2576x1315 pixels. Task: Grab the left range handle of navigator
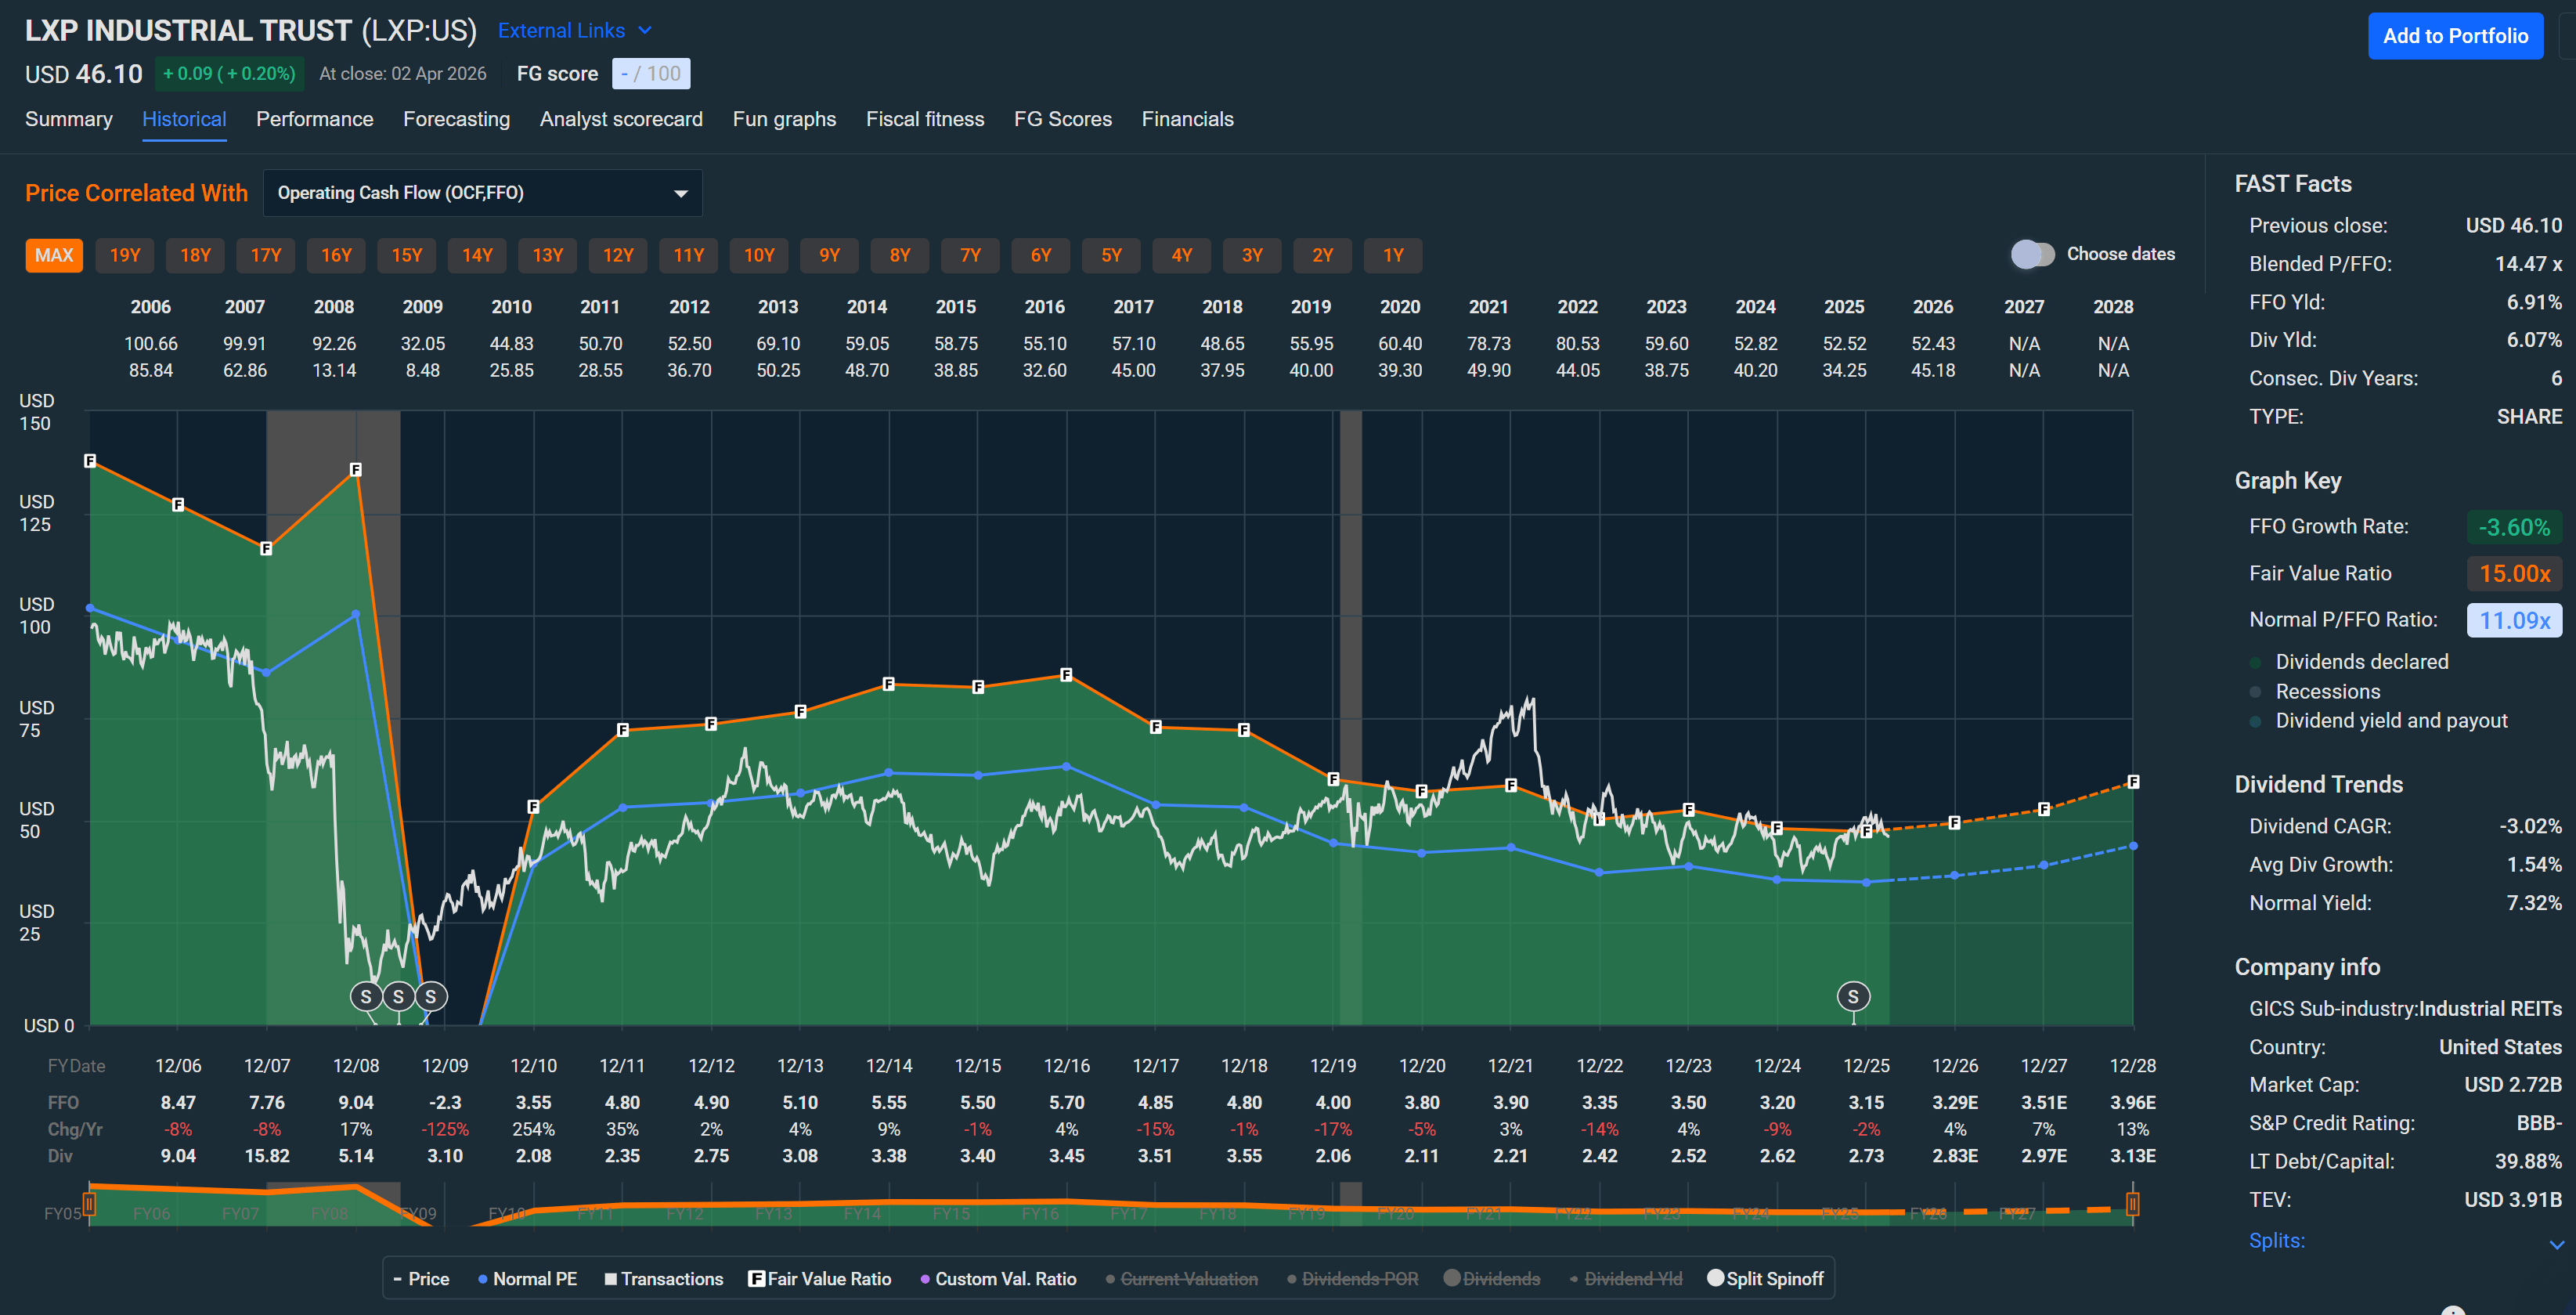point(89,1203)
